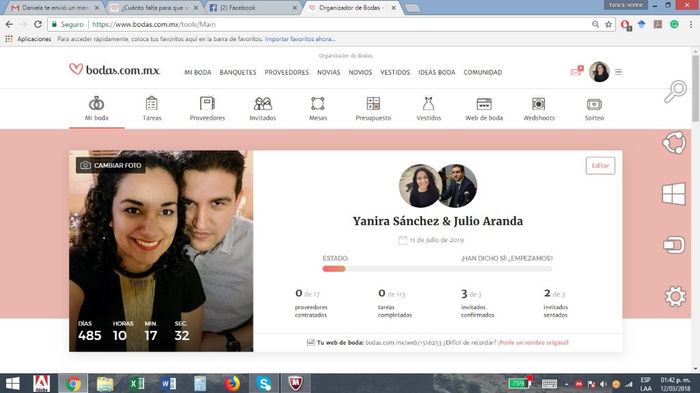Click the 2 de 3 invitados sentados stat
Screen dimensions: 700x393
tap(555, 303)
